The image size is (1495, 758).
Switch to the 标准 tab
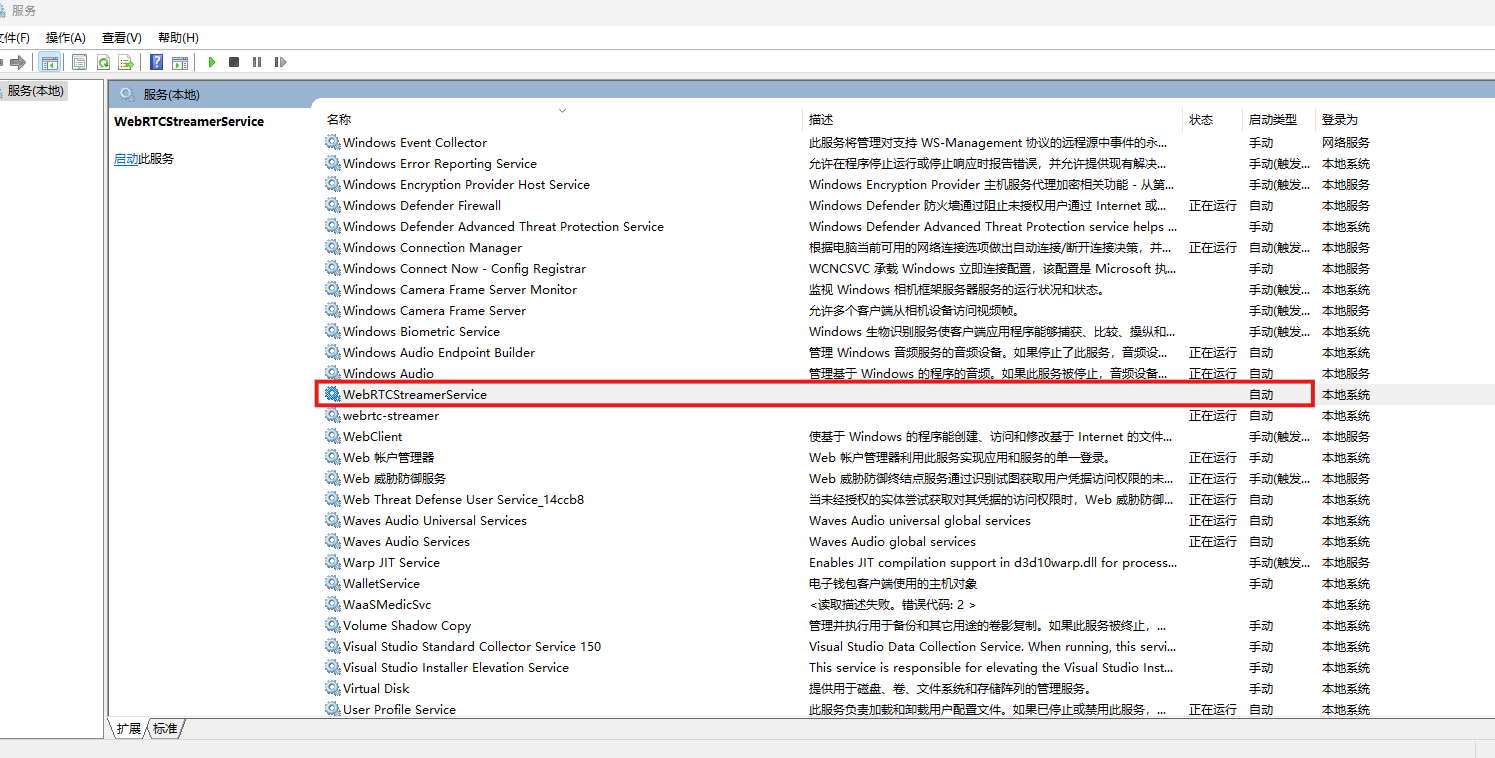click(165, 729)
